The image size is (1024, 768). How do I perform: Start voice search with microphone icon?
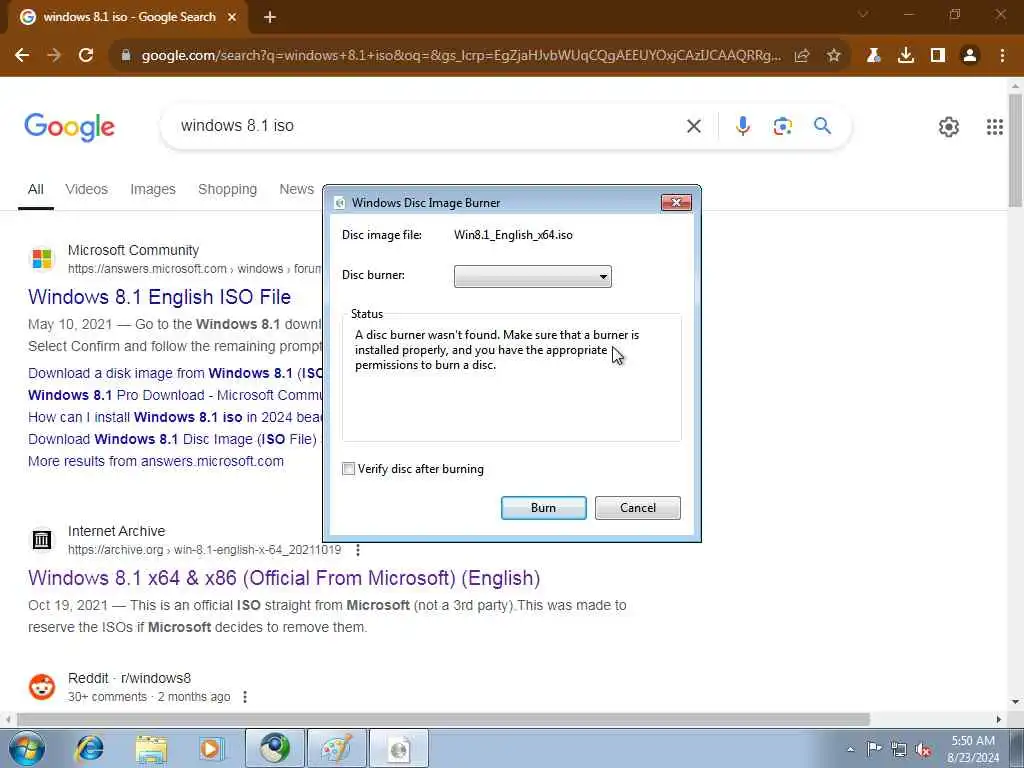(x=743, y=125)
